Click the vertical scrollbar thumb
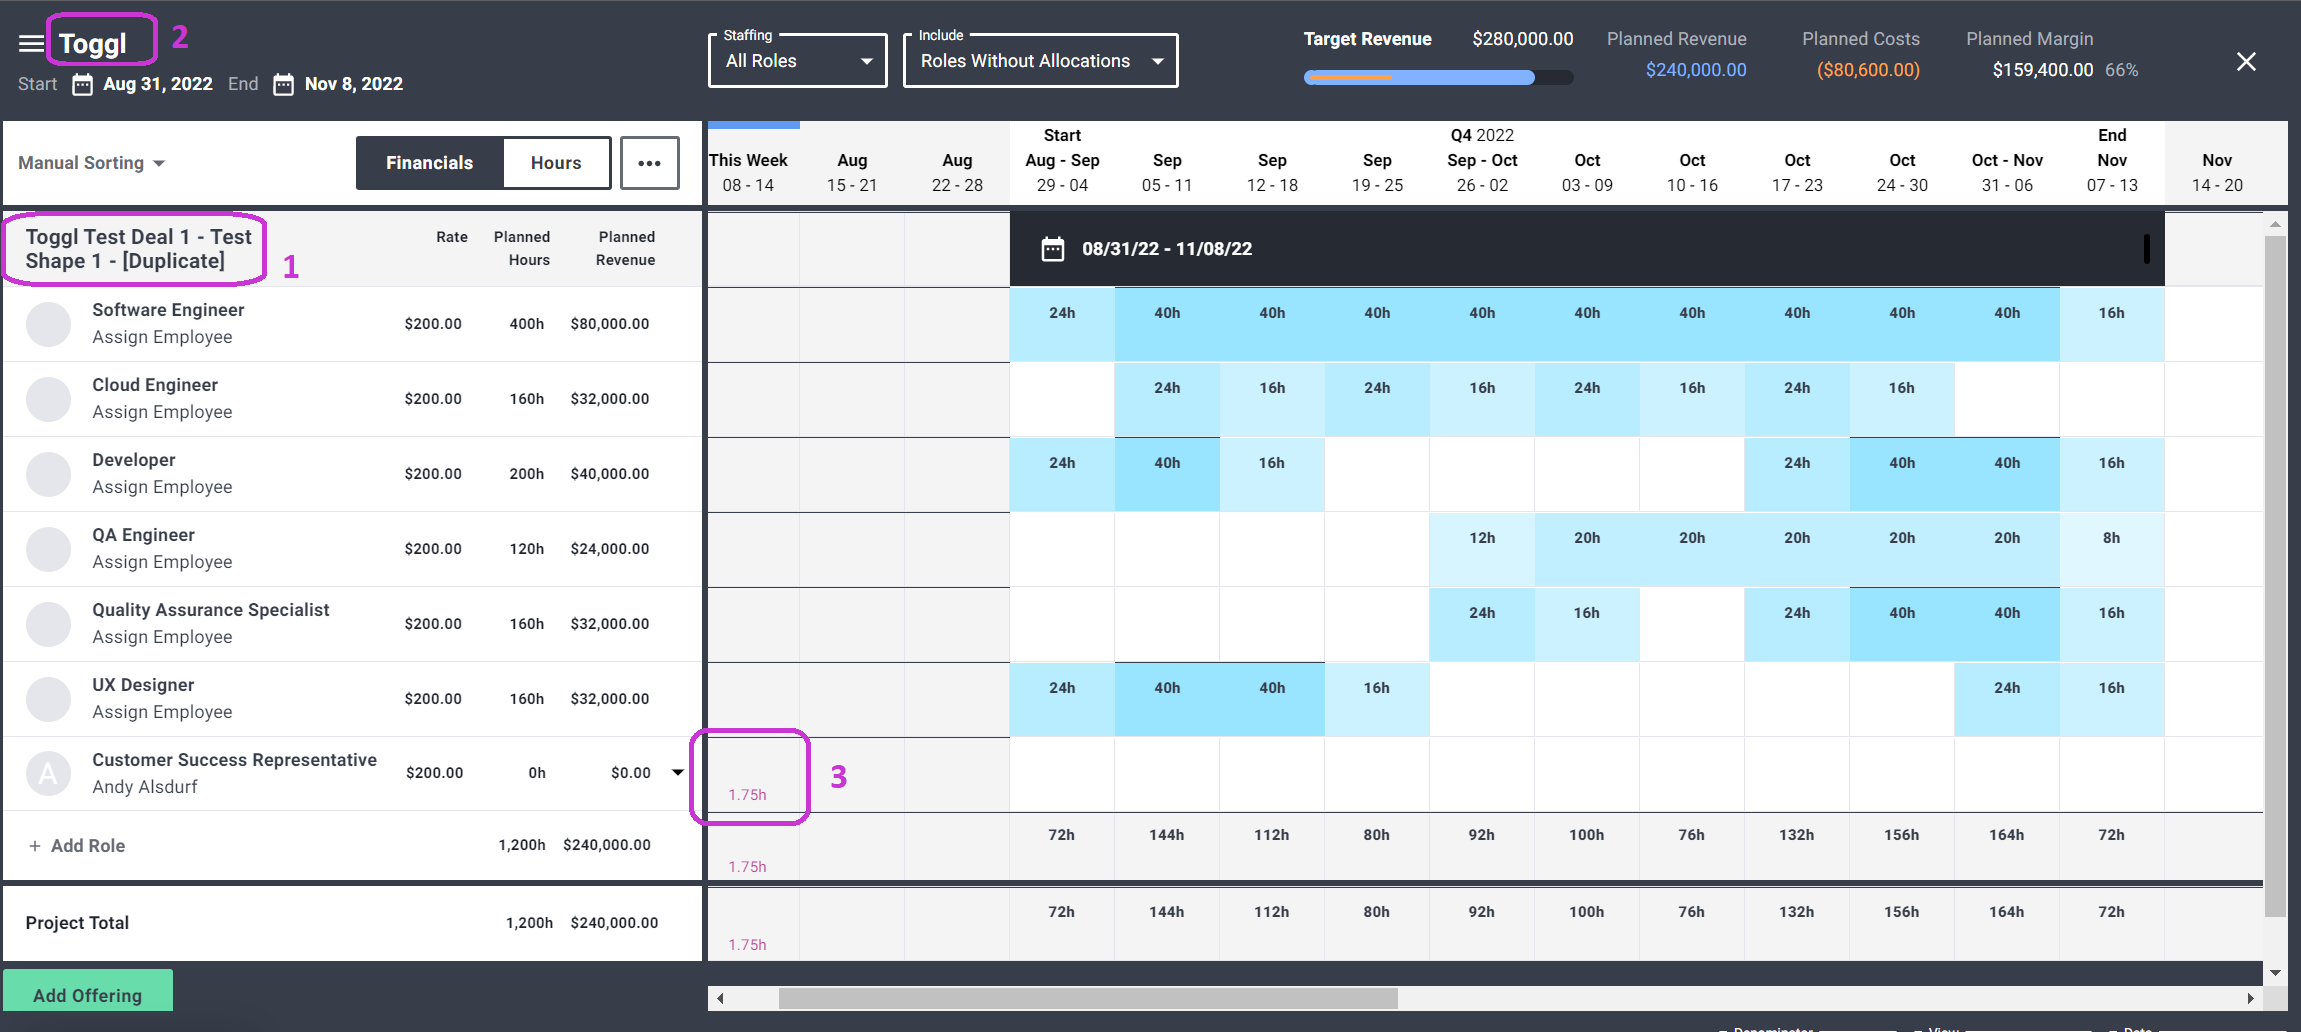Image resolution: width=2301 pixels, height=1032 pixels. tap(2275, 576)
